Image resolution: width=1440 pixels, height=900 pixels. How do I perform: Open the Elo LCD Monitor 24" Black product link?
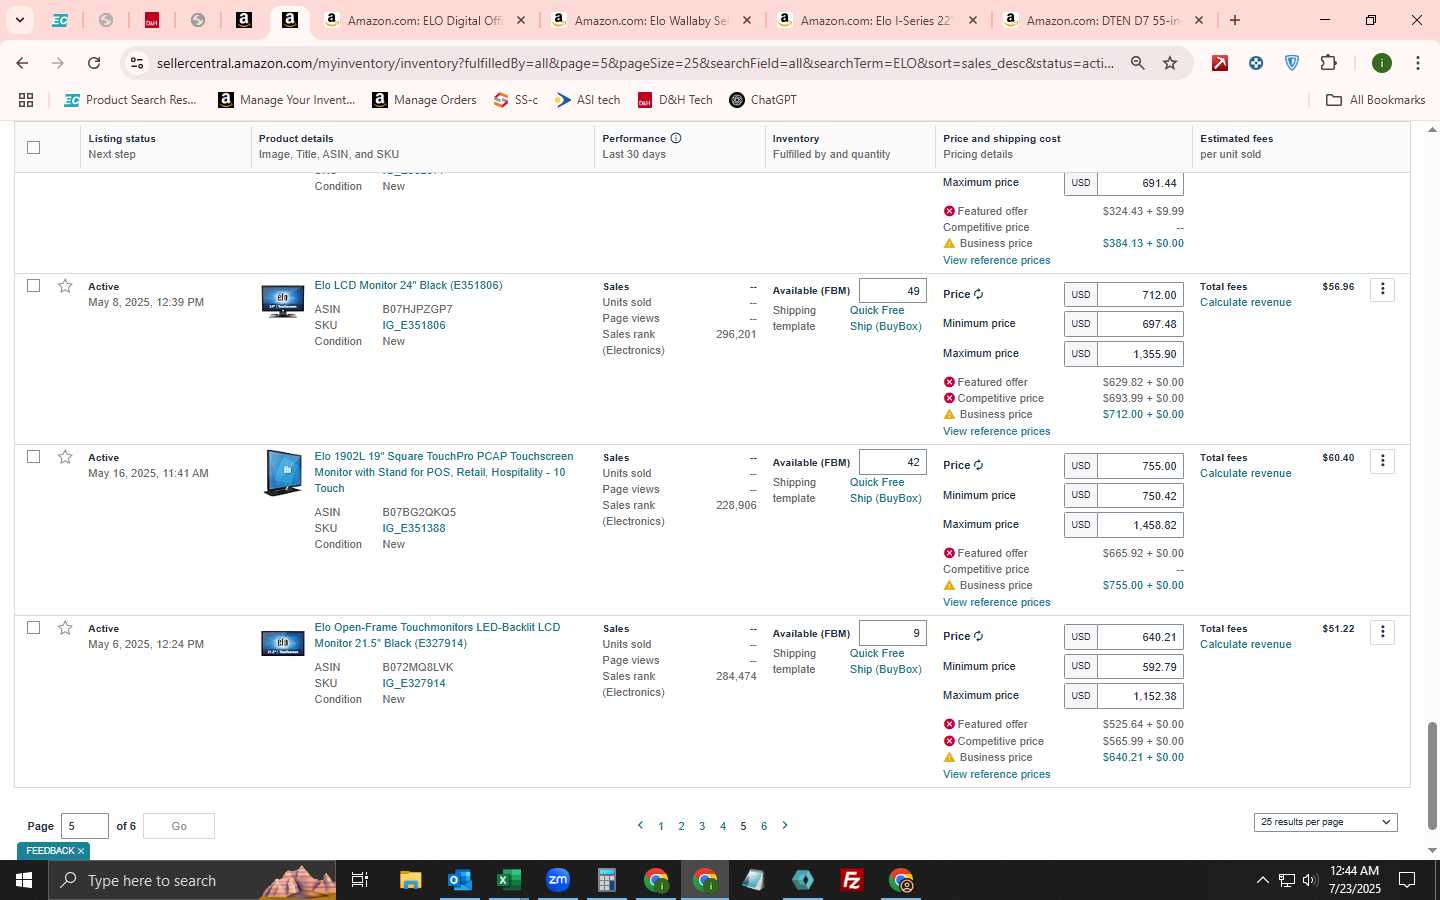[408, 286]
